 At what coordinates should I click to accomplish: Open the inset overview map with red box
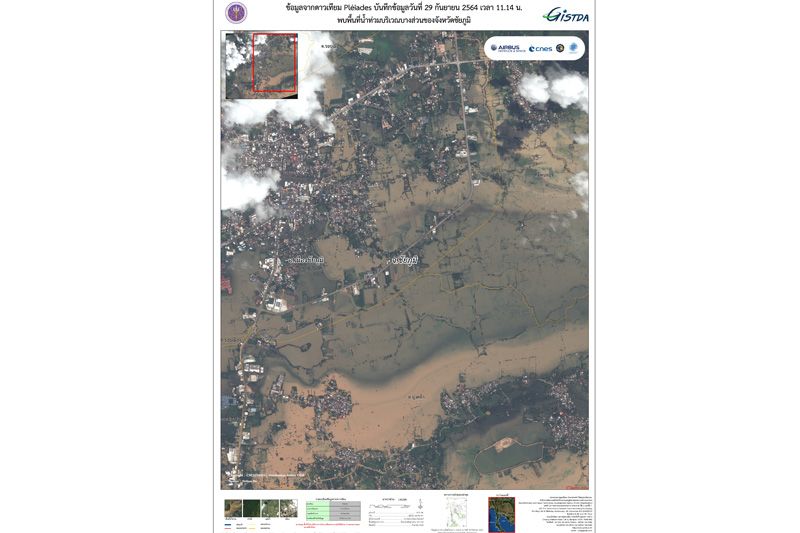tap(261, 65)
